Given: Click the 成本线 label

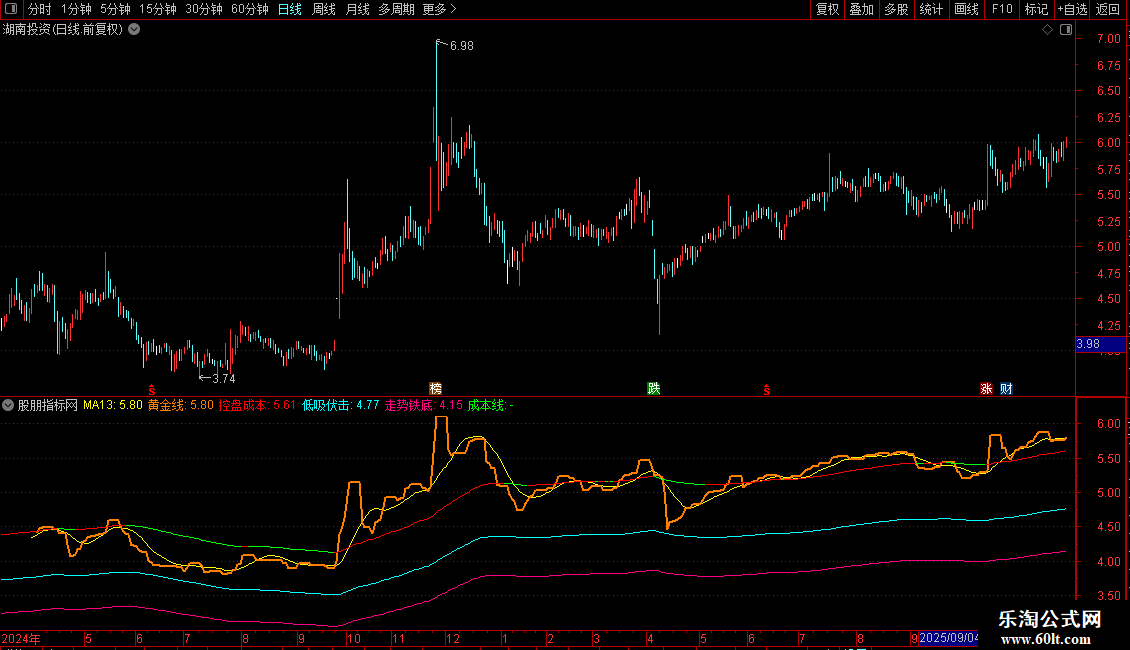Looking at the screenshot, I should [x=491, y=405].
